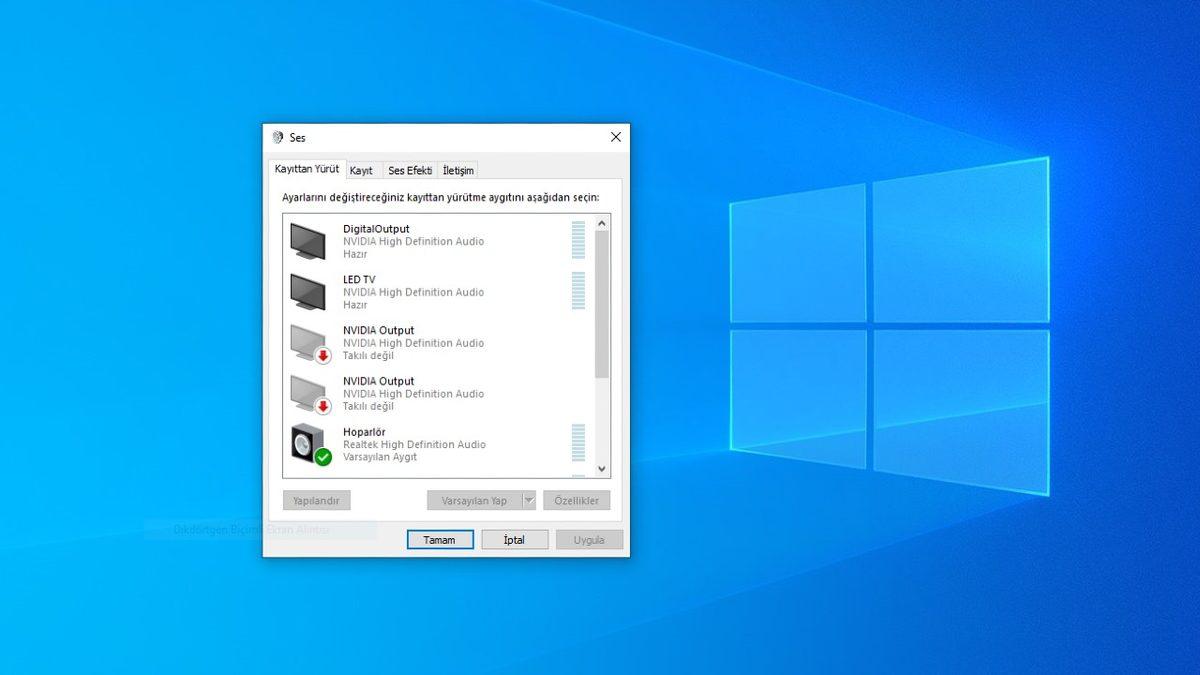Click the LED TV monitor icon
This screenshot has height=675, width=1200.
coord(309,291)
